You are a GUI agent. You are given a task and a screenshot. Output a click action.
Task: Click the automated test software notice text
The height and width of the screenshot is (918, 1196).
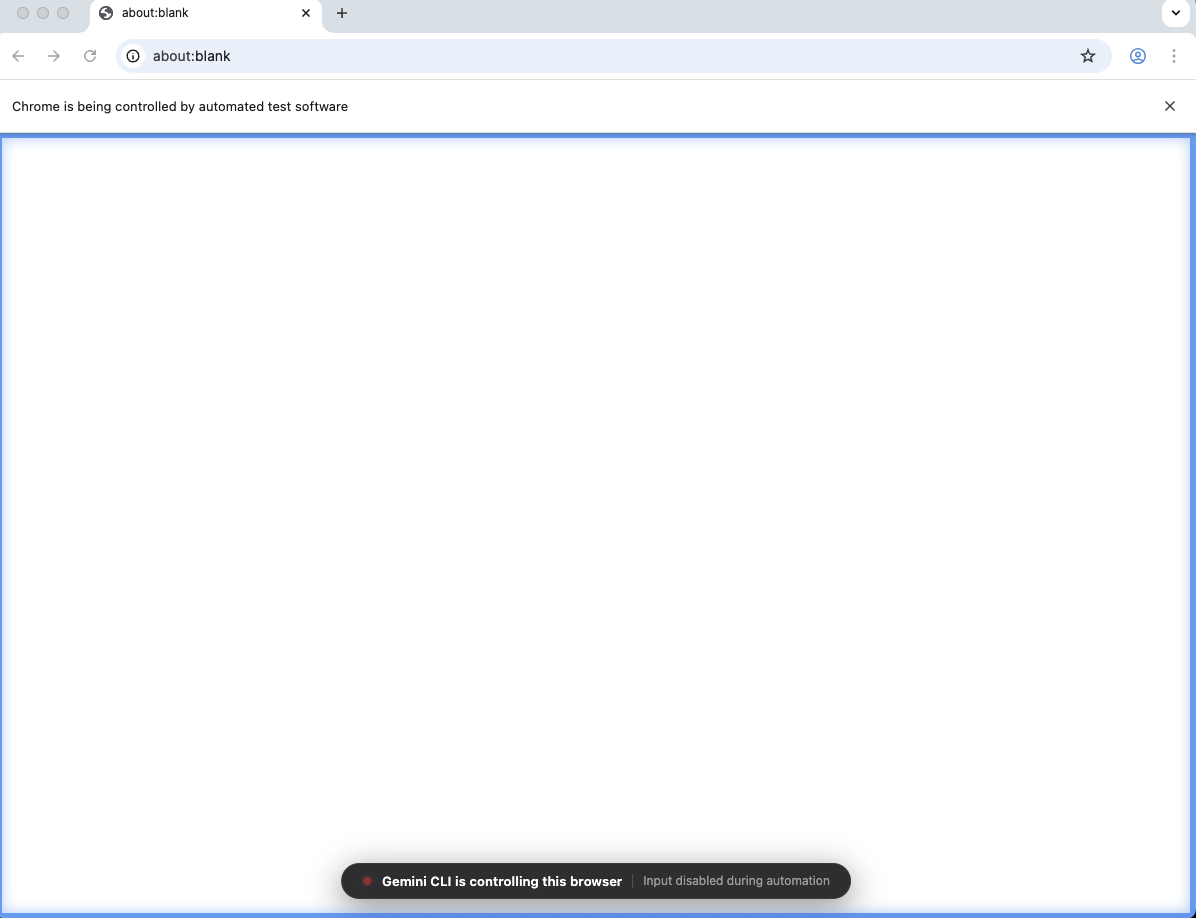pyautogui.click(x=180, y=106)
